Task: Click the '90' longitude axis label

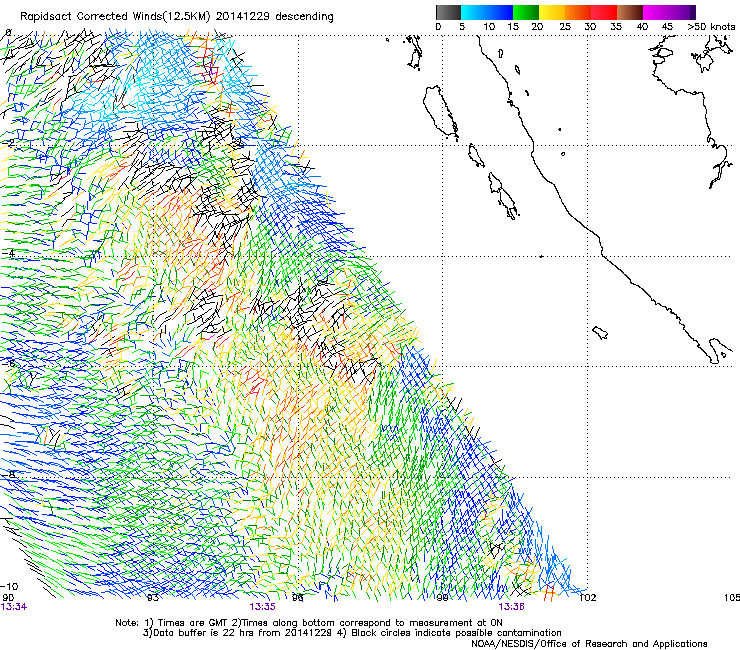Action: (x=8, y=598)
